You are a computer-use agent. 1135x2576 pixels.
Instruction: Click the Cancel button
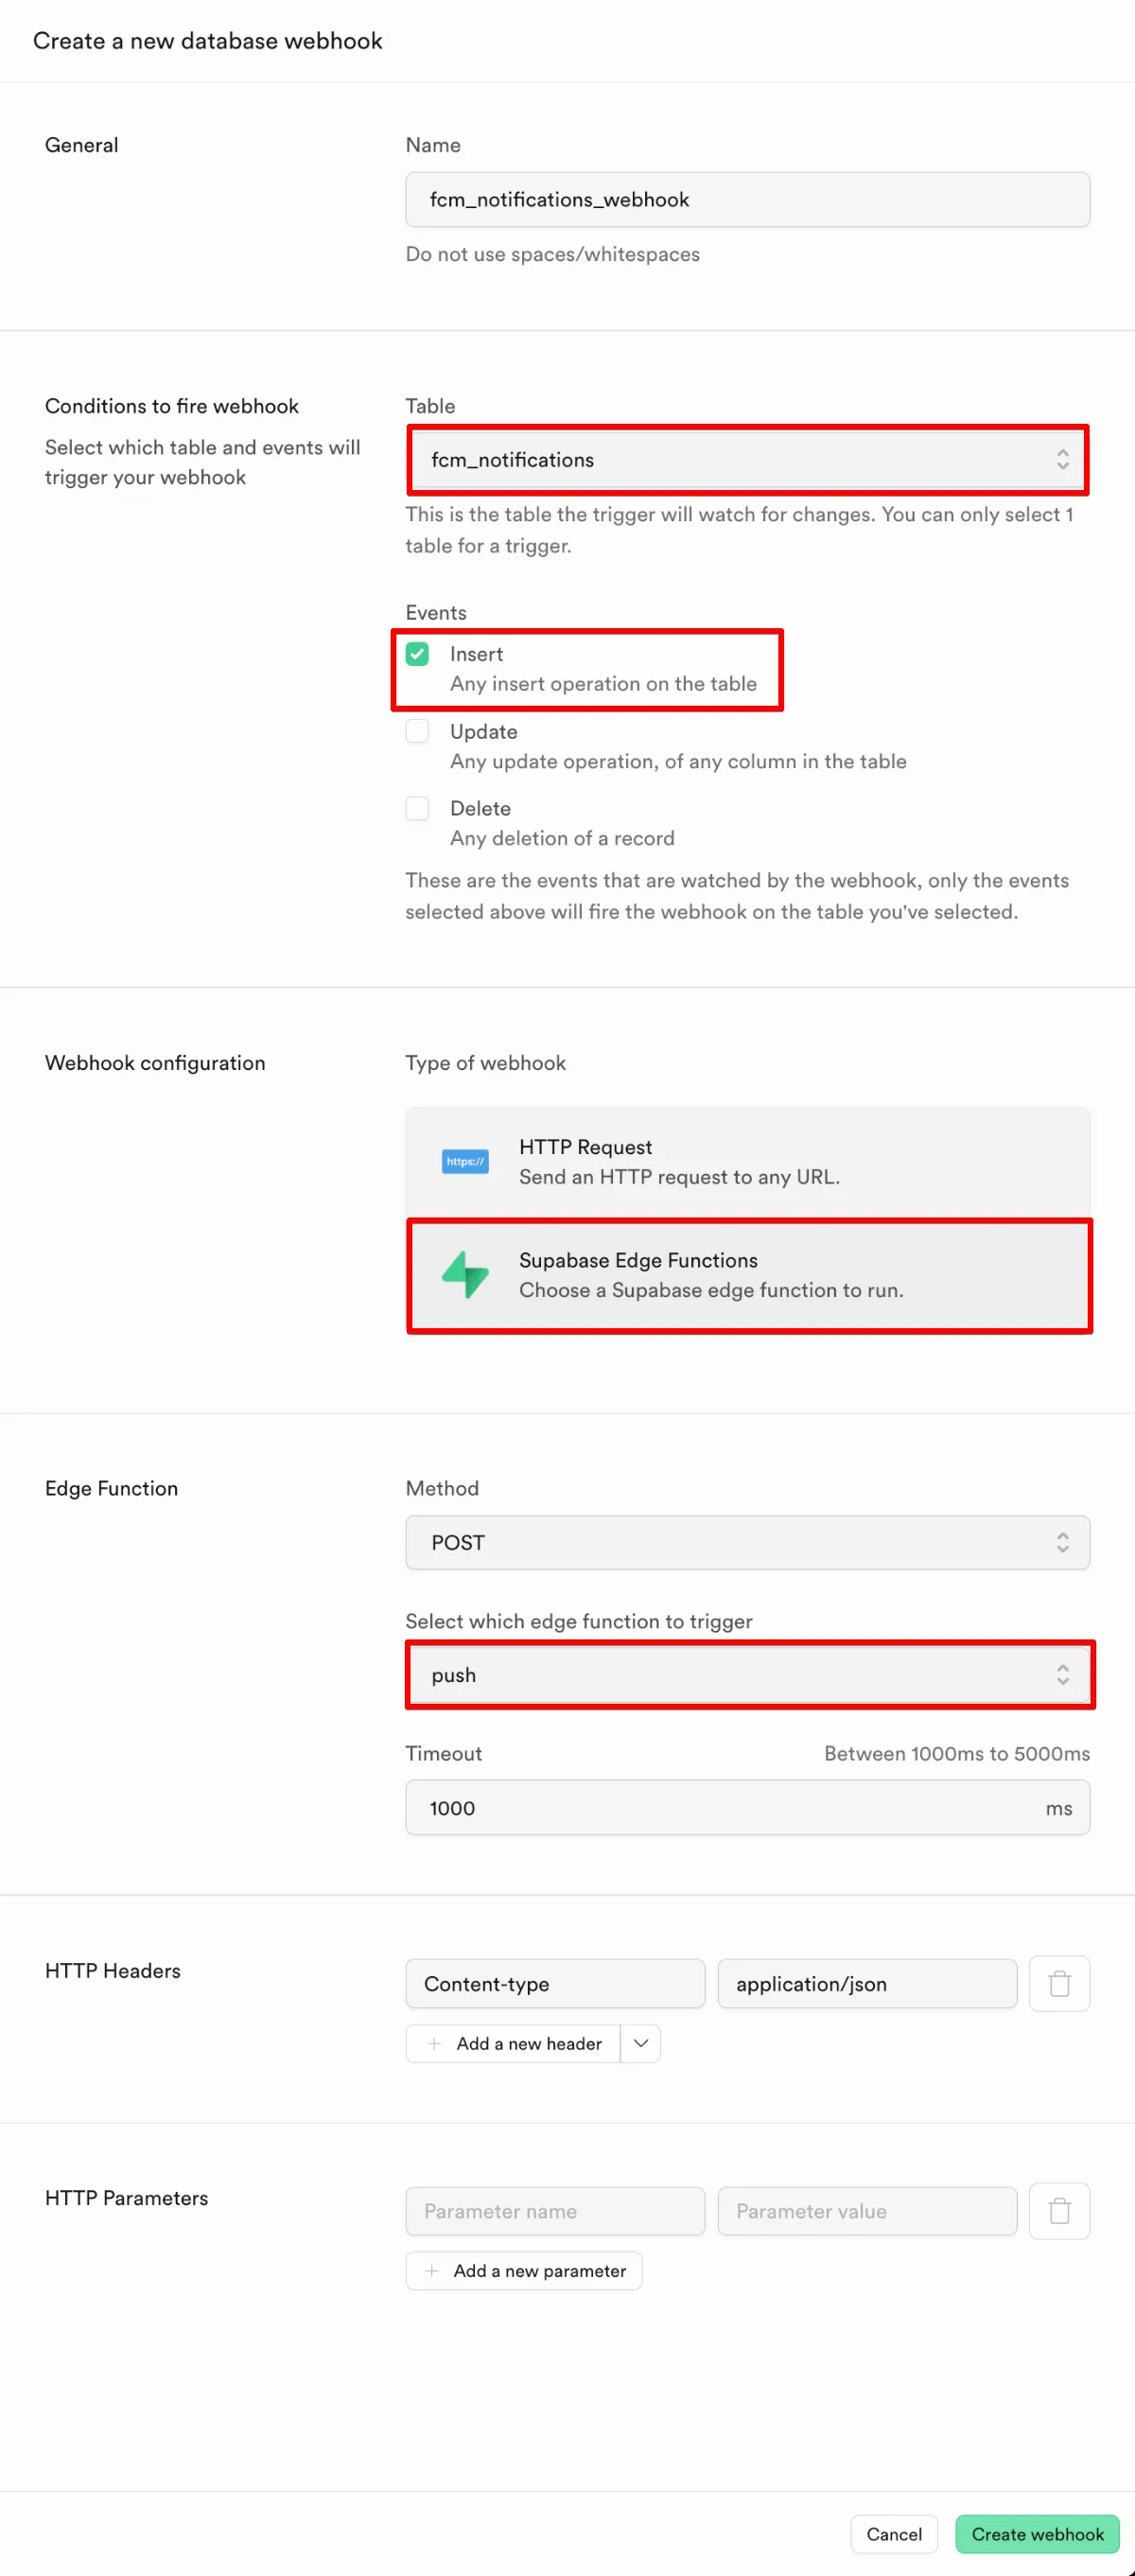pyautogui.click(x=893, y=2534)
